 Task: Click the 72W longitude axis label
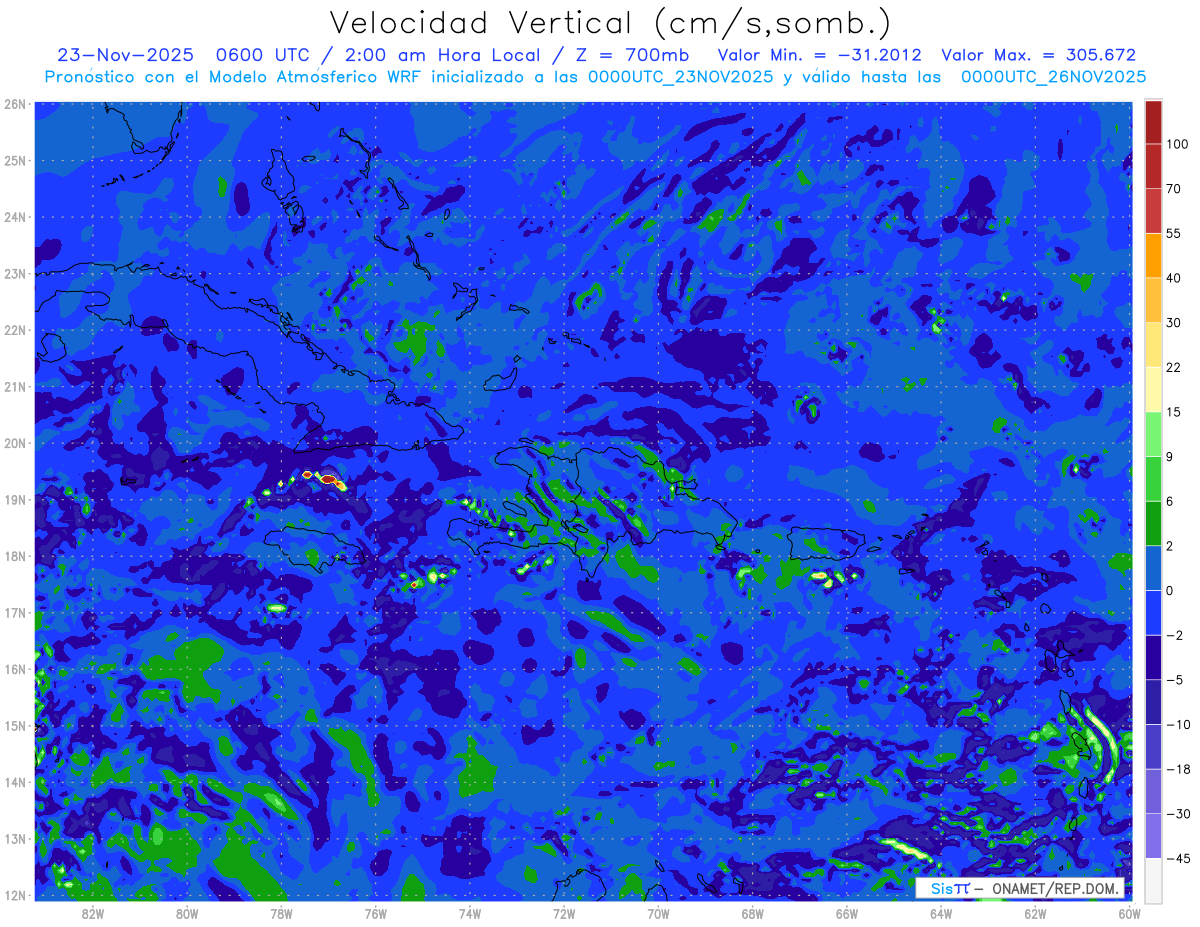[564, 913]
